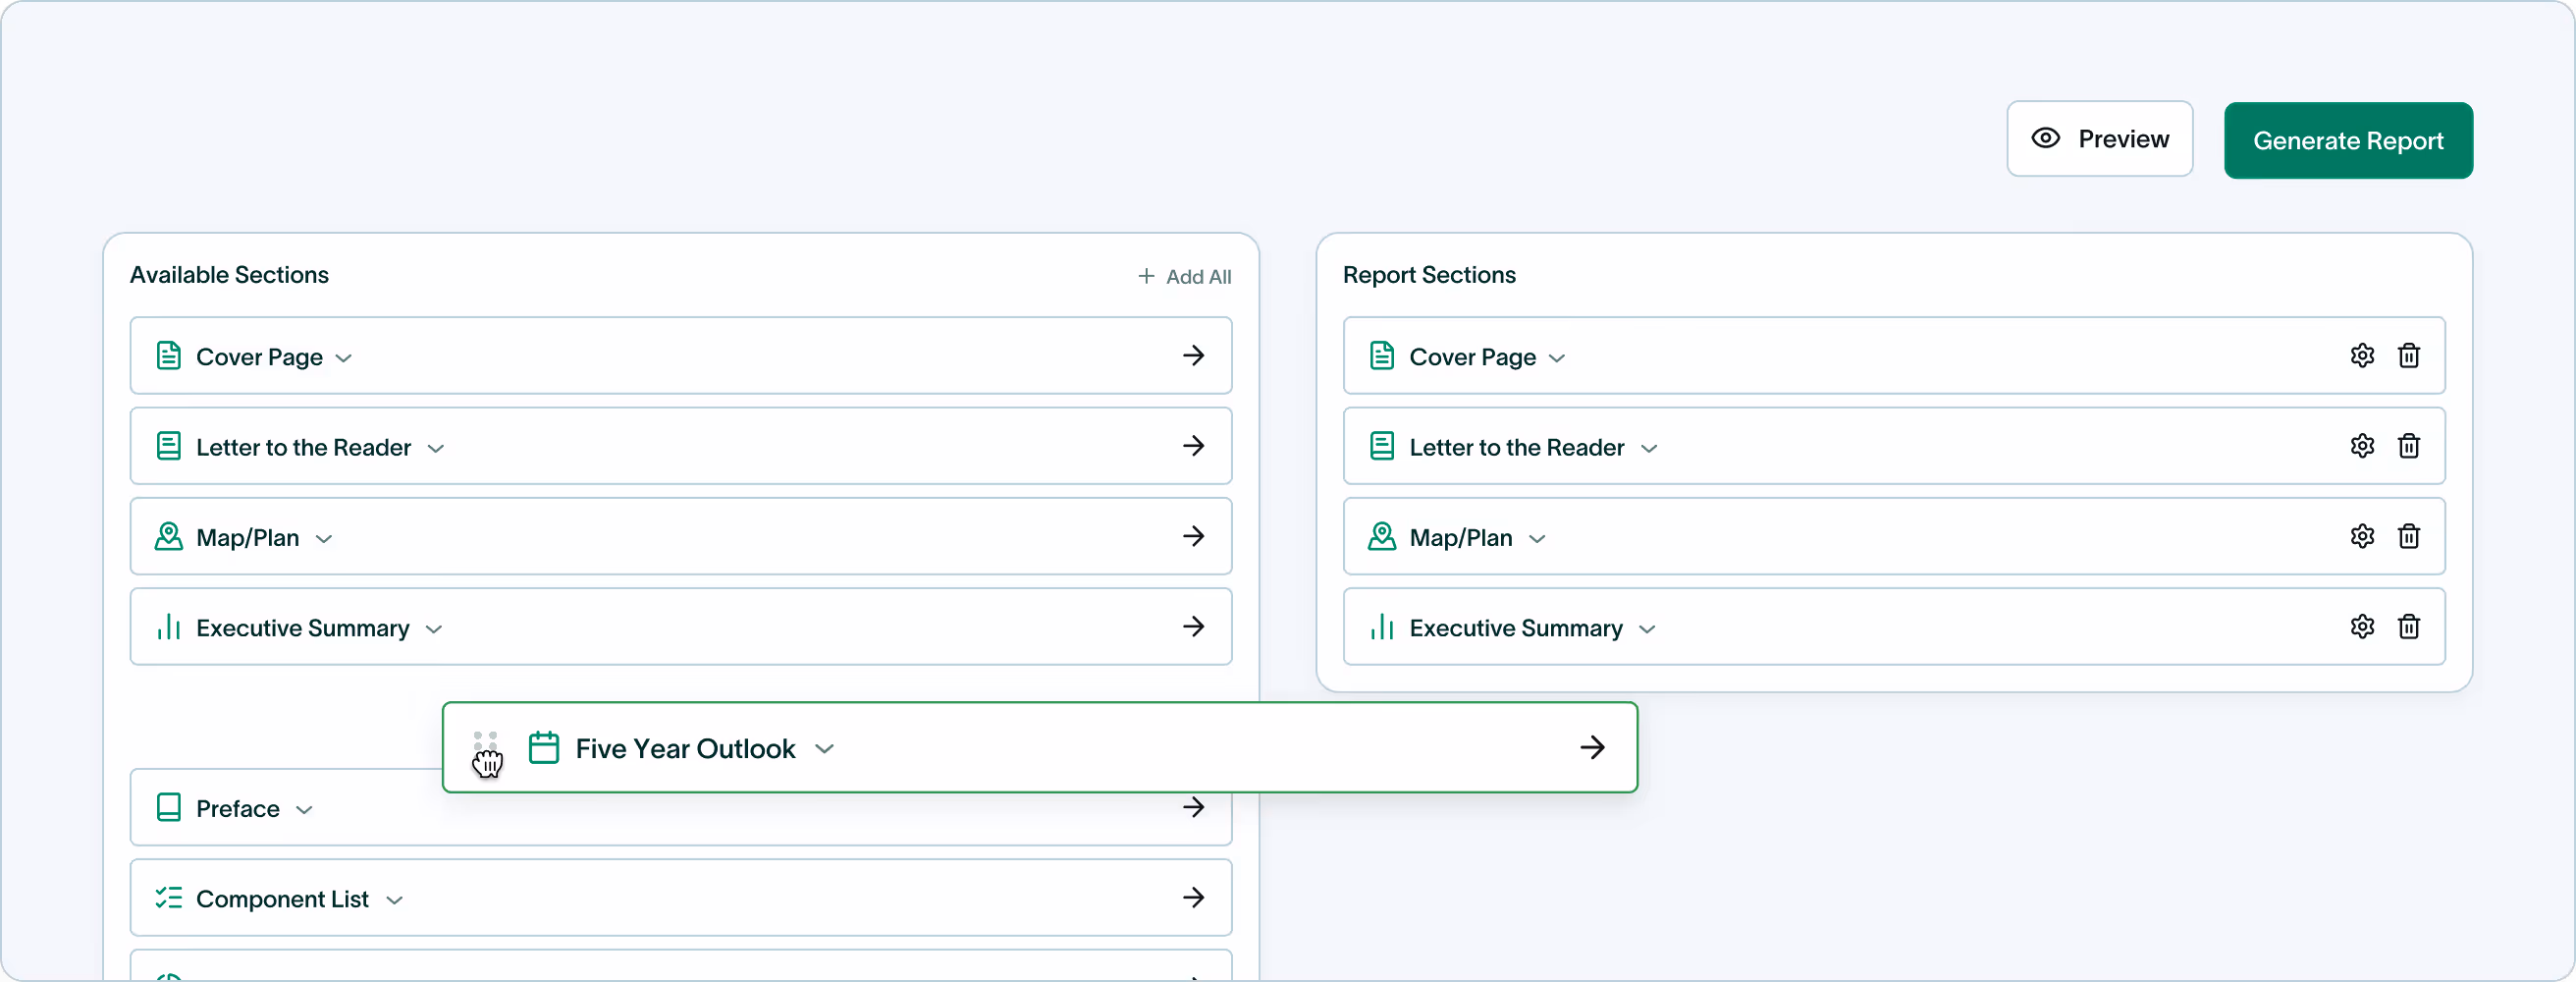Image resolution: width=2576 pixels, height=982 pixels.
Task: Click report Map/Plan pin icon
Action: click(x=1381, y=537)
